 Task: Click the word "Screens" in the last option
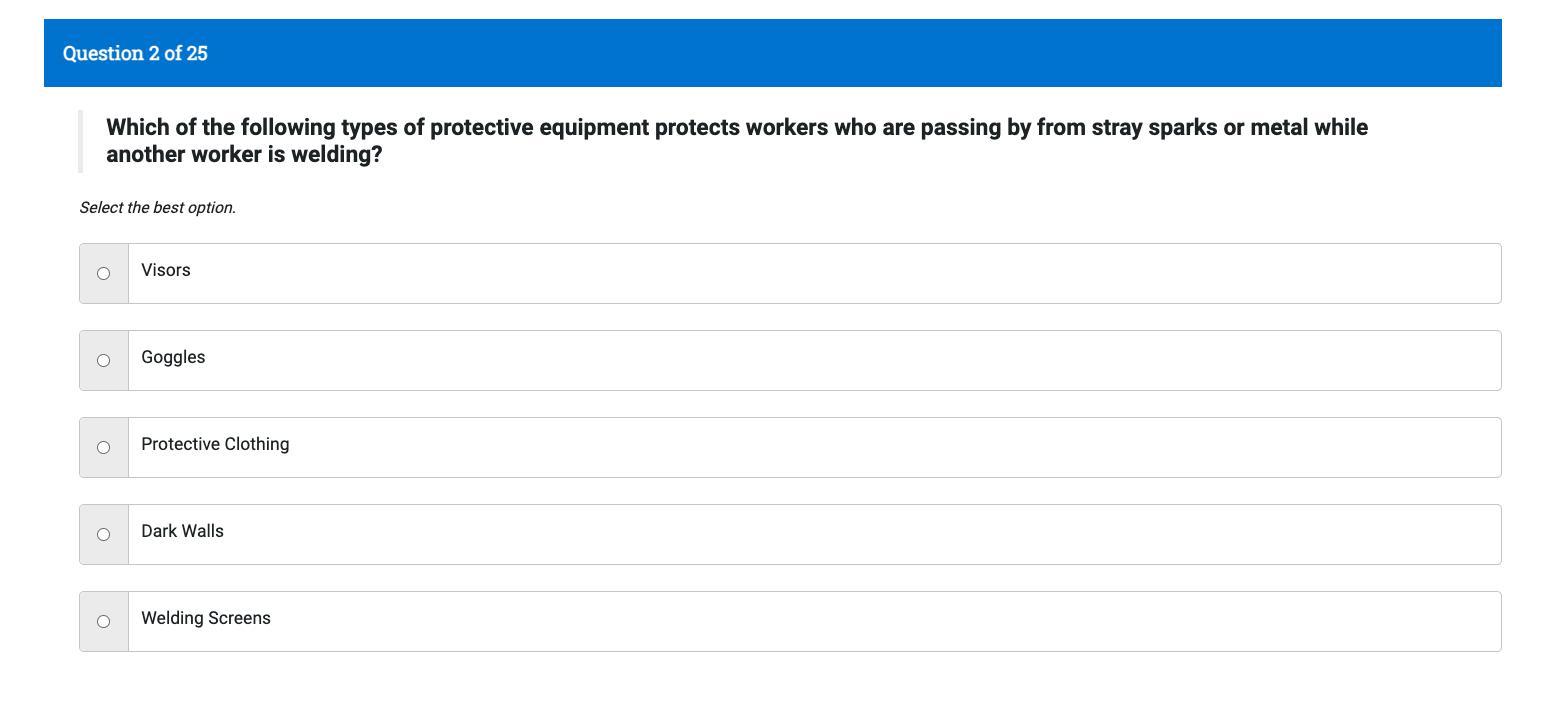pyautogui.click(x=238, y=618)
